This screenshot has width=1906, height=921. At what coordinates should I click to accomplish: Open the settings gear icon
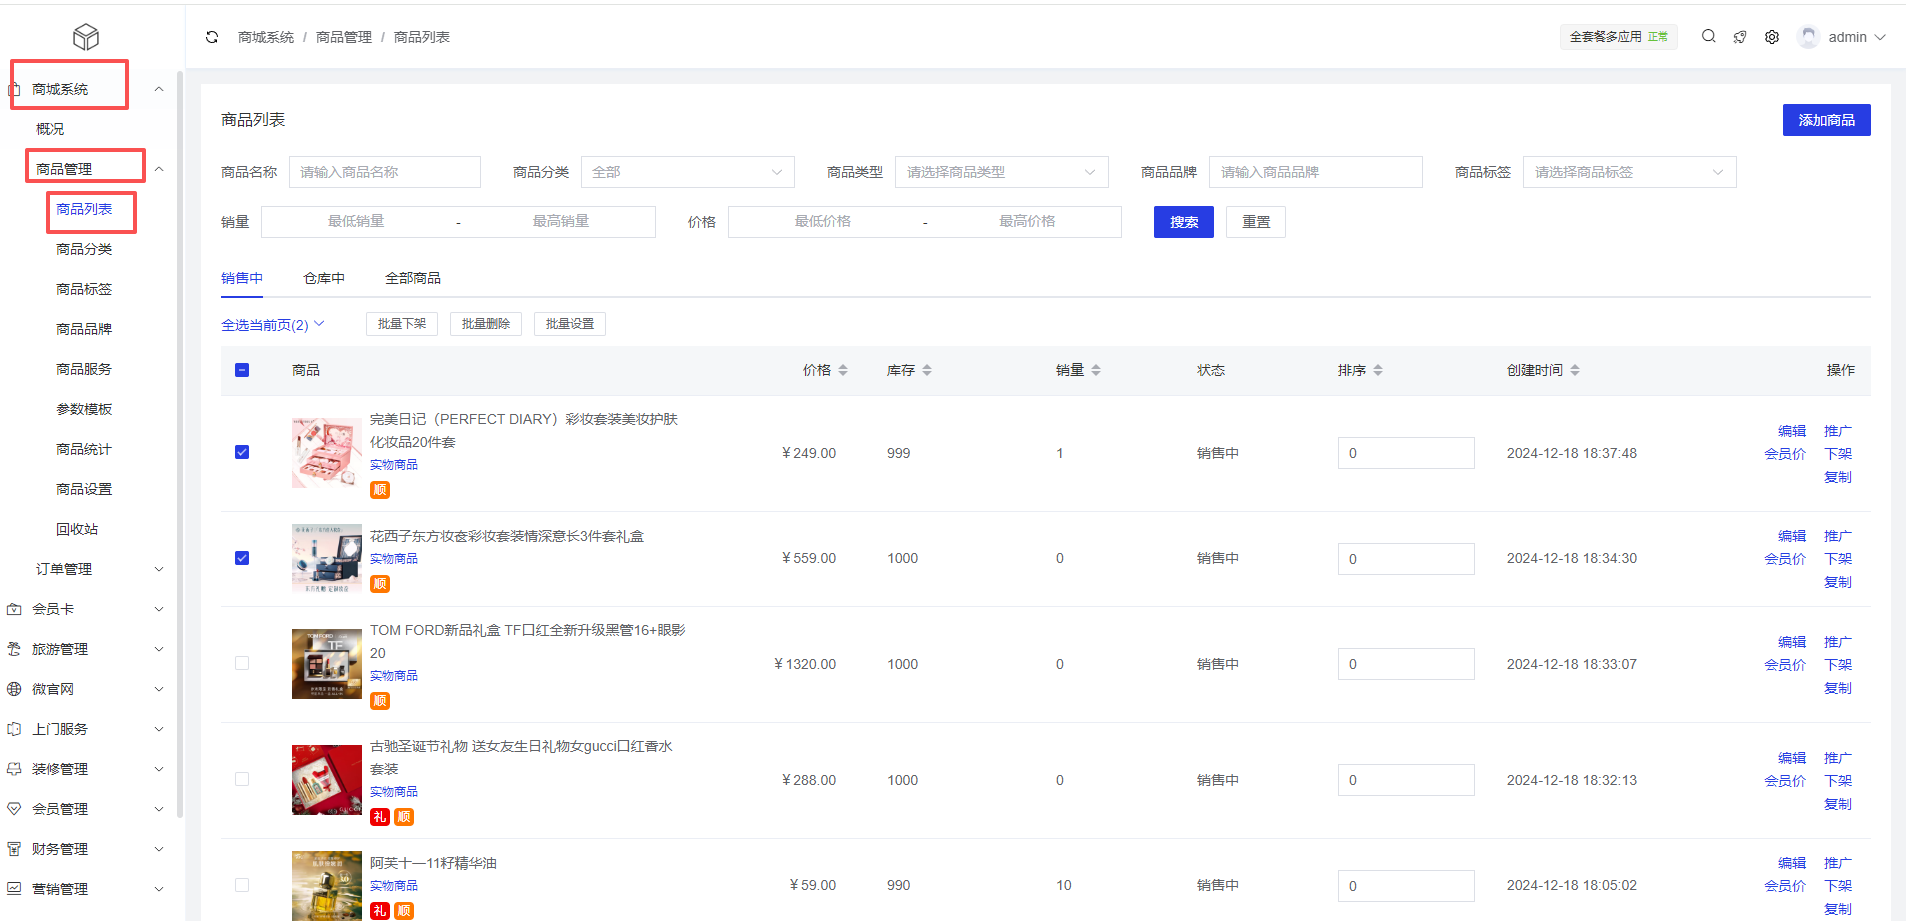click(1772, 37)
